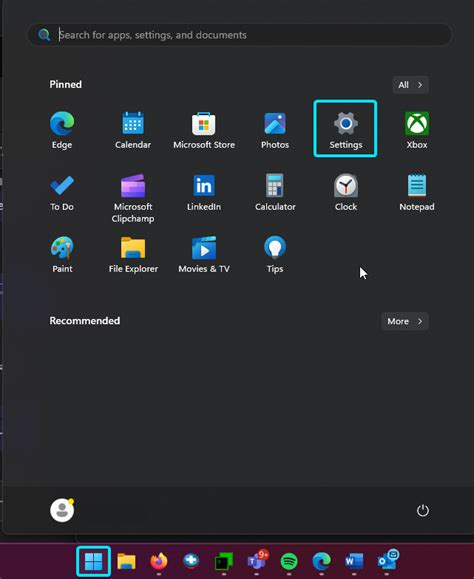474x579 pixels.
Task: Open the Clock app
Action: tap(346, 192)
